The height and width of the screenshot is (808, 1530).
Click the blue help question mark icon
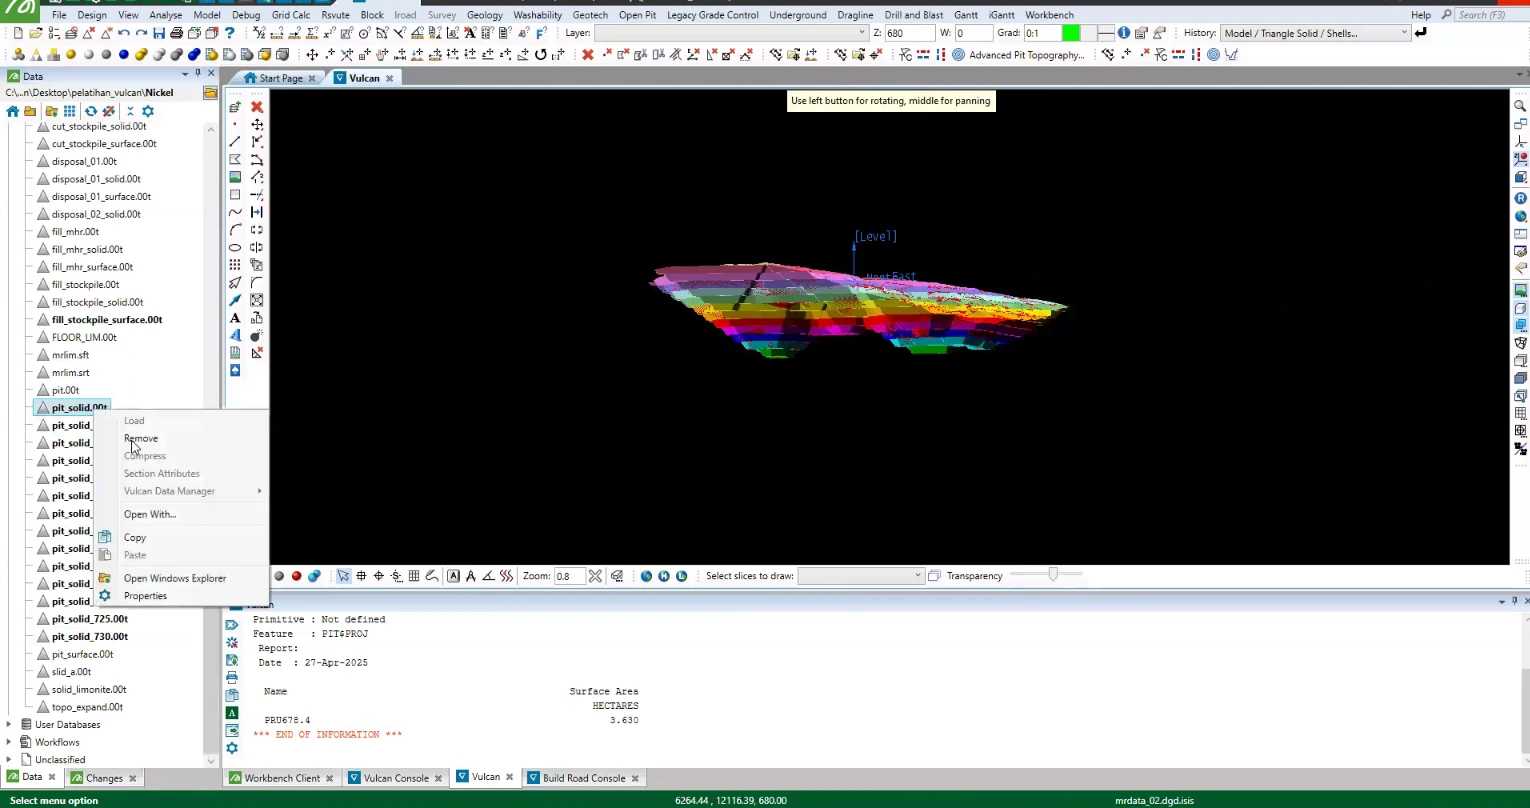(229, 33)
